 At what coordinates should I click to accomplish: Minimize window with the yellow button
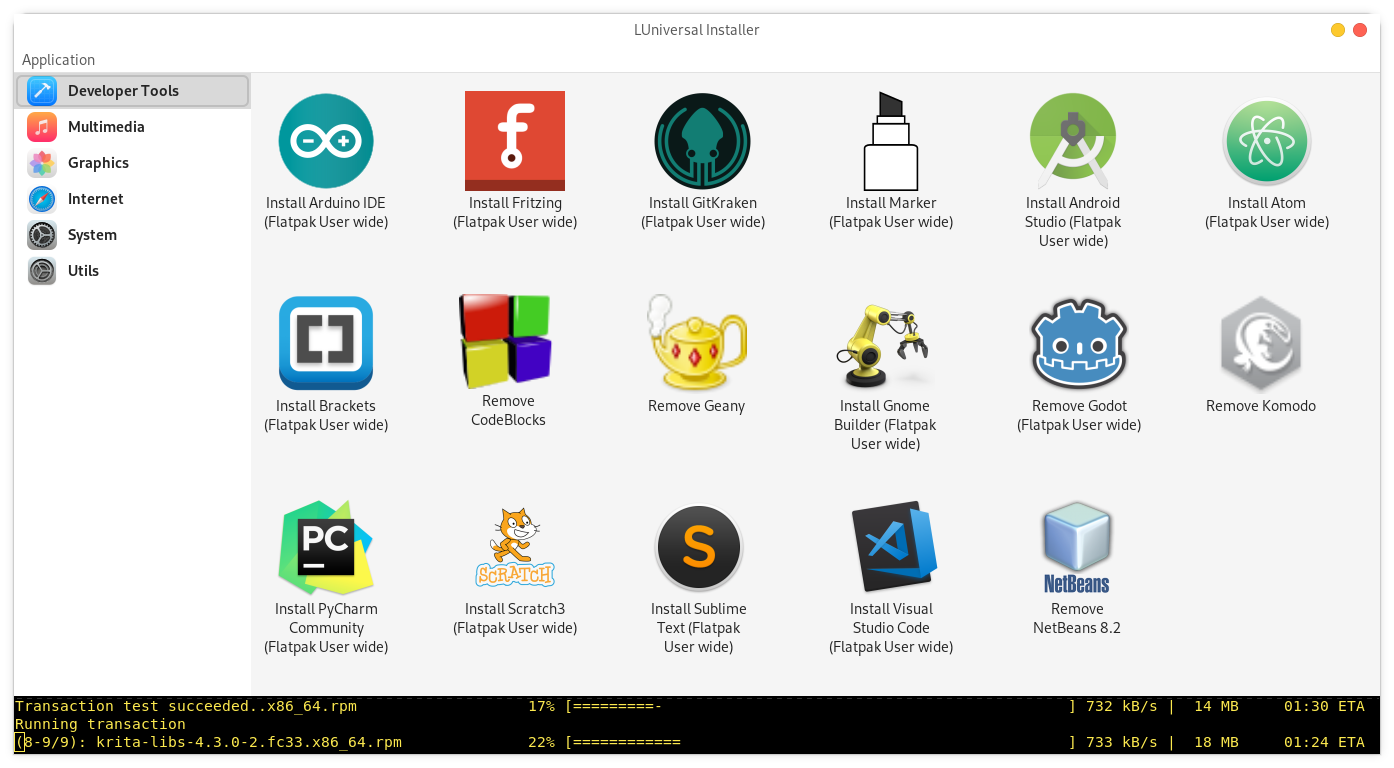coord(1338,30)
